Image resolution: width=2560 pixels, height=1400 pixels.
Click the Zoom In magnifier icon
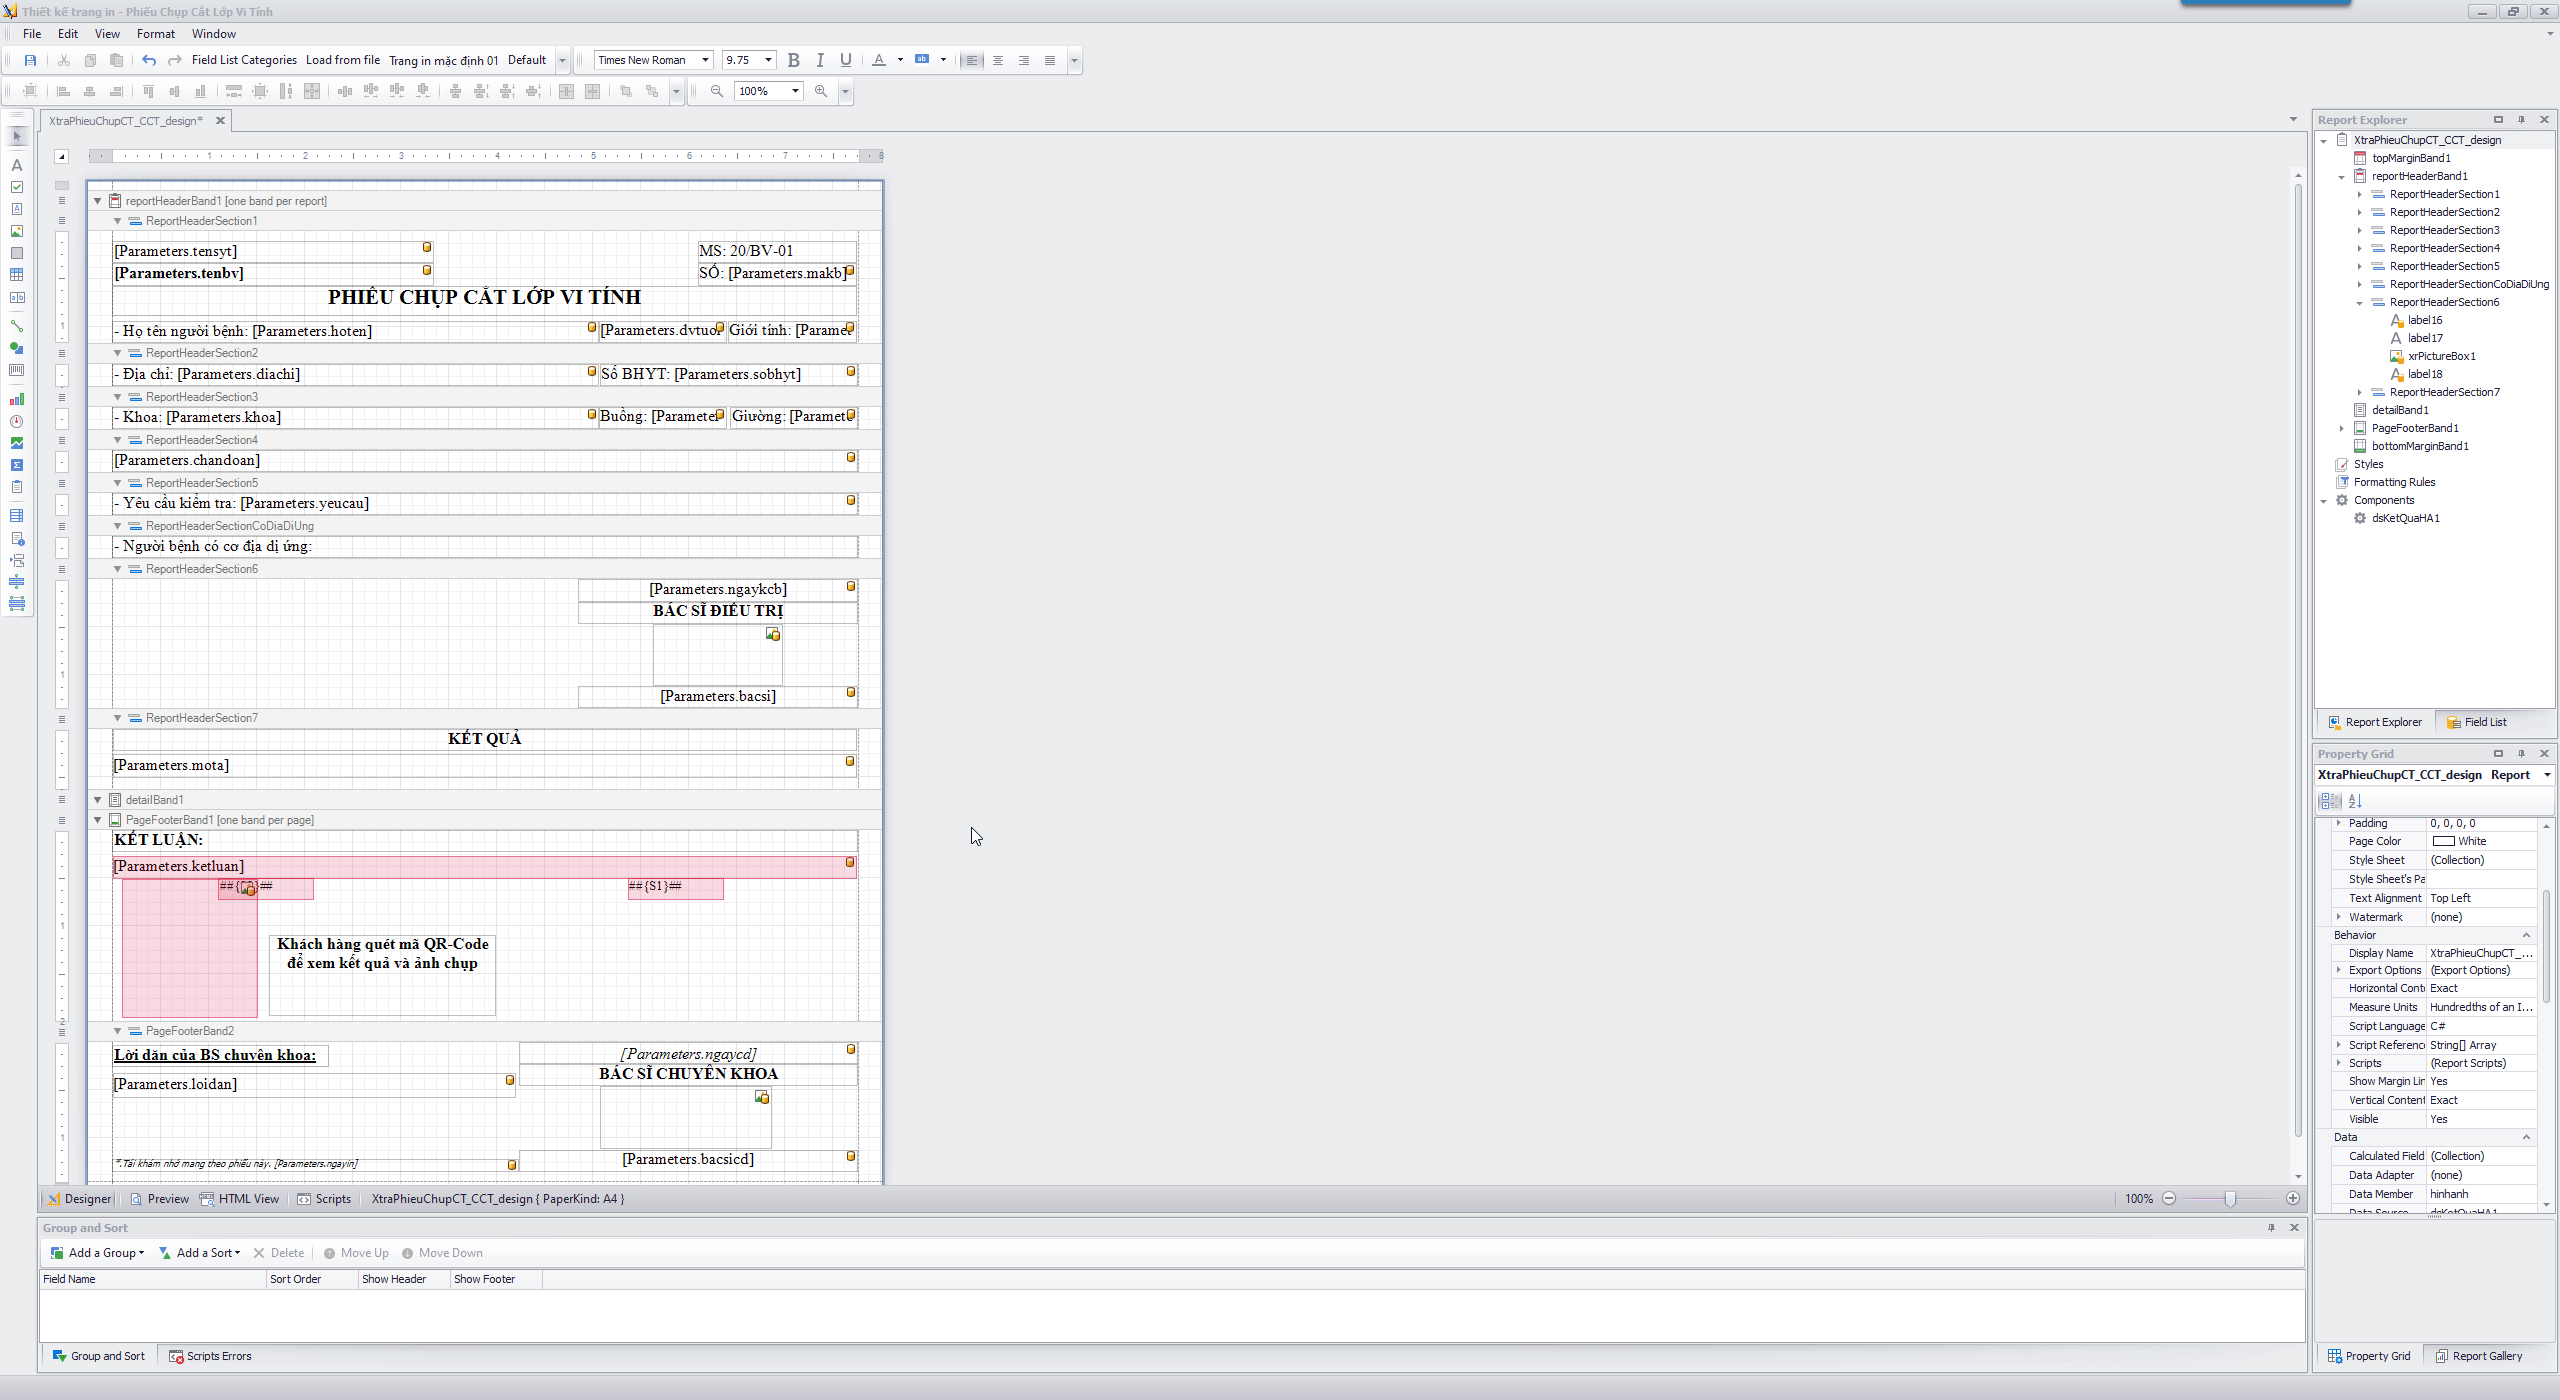(821, 91)
